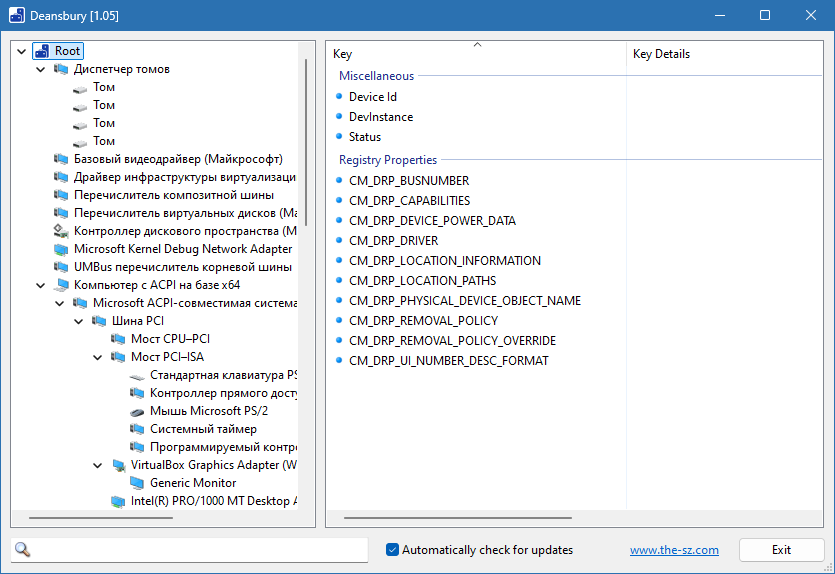
Task: Click the mouse icon for Мышь Microsoft PS/2
Action: click(137, 412)
